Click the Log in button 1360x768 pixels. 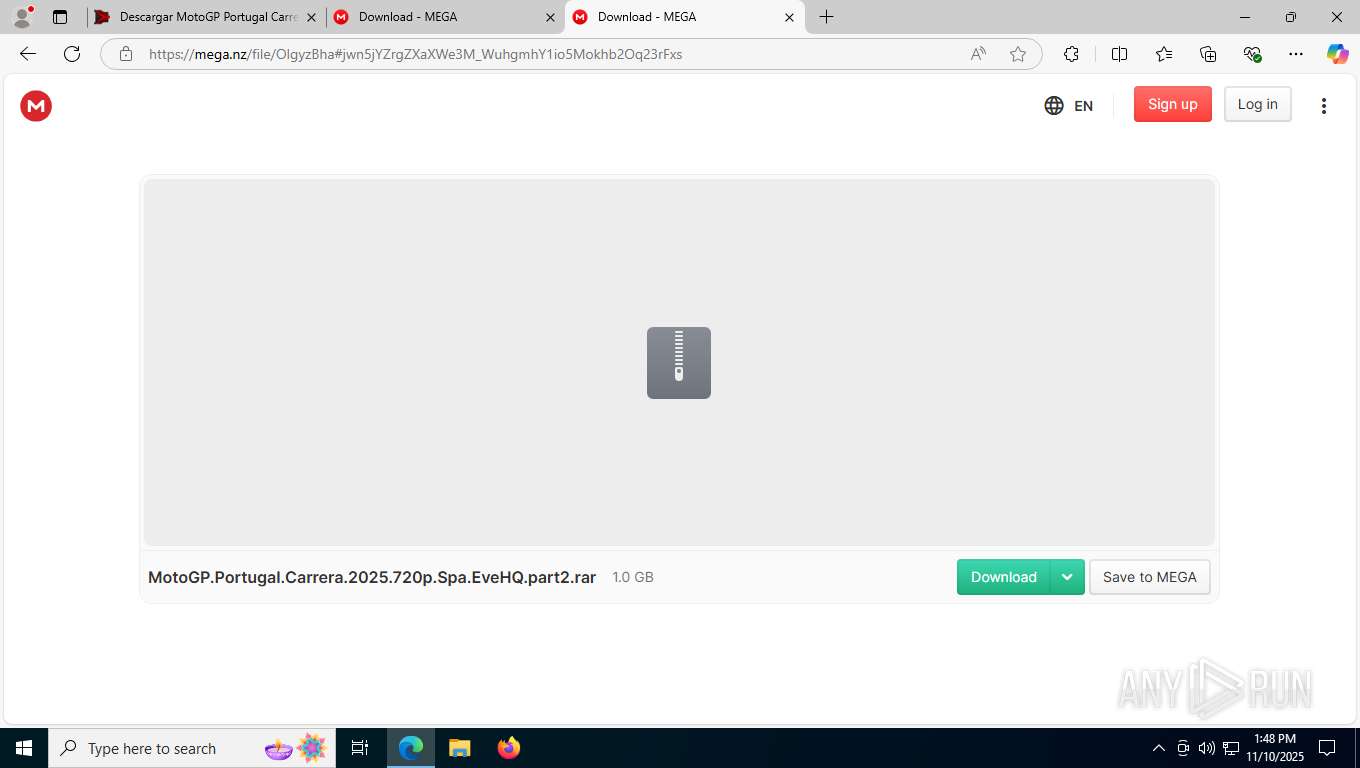point(1257,104)
